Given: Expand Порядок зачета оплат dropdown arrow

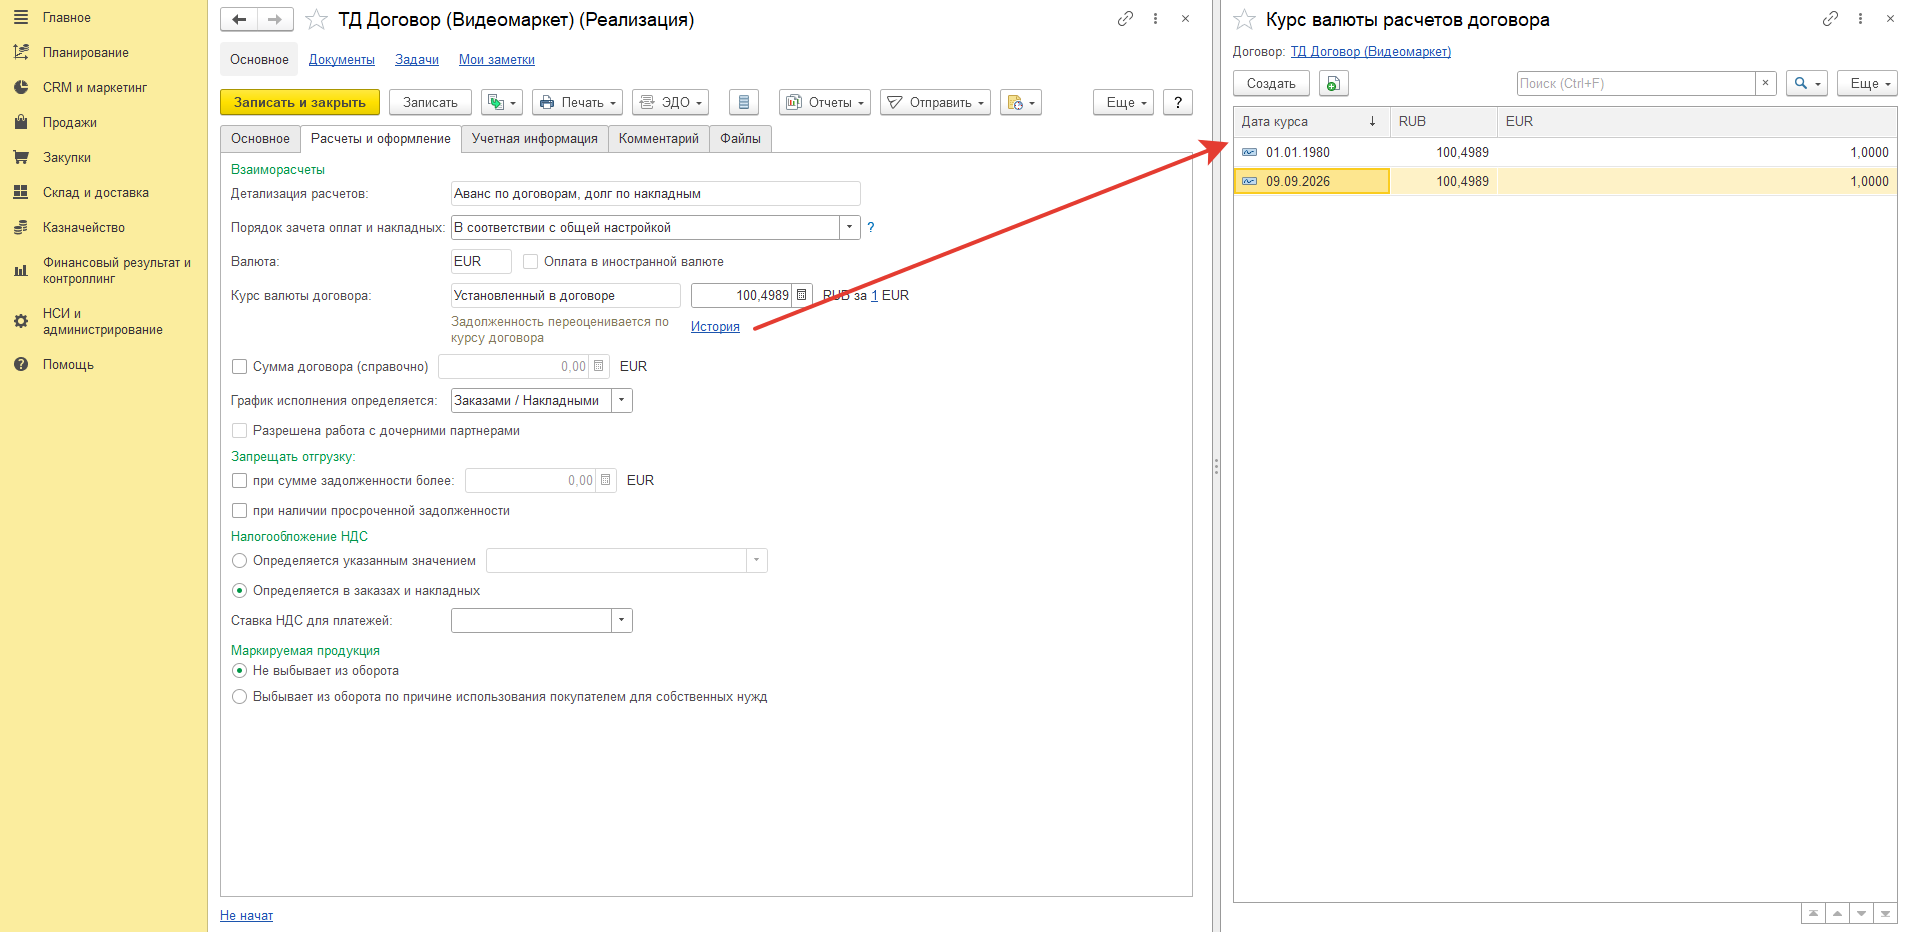Looking at the screenshot, I should click(x=849, y=227).
